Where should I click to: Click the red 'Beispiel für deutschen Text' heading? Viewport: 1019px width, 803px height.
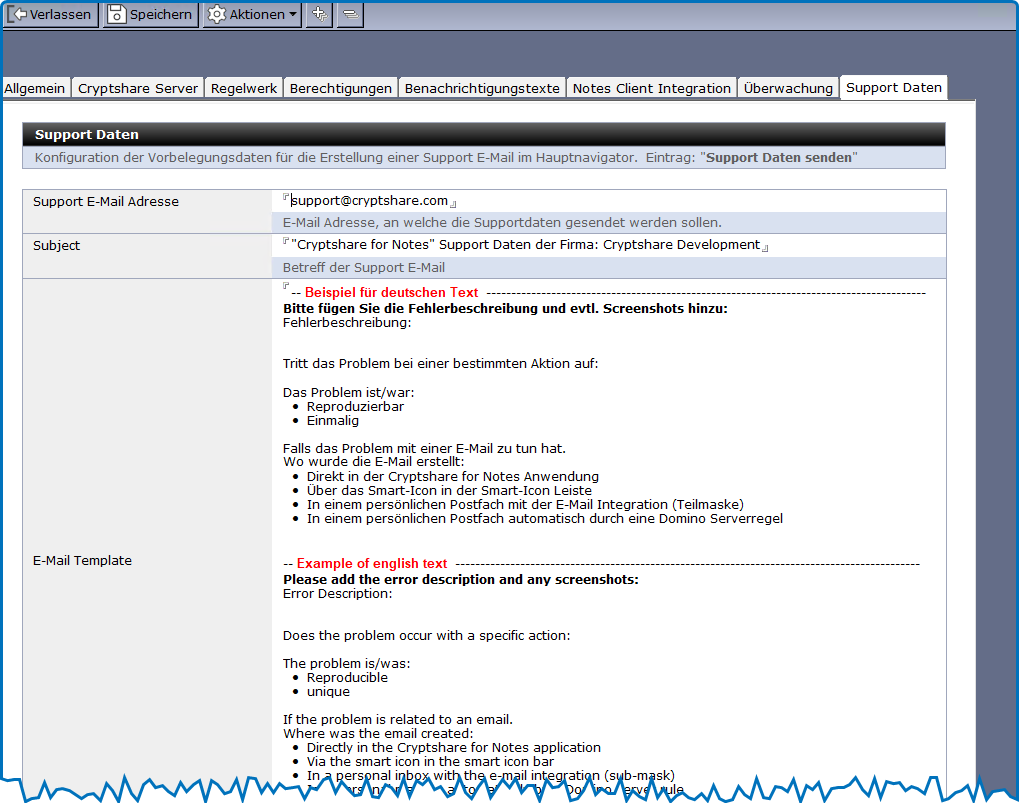pyautogui.click(x=391, y=292)
